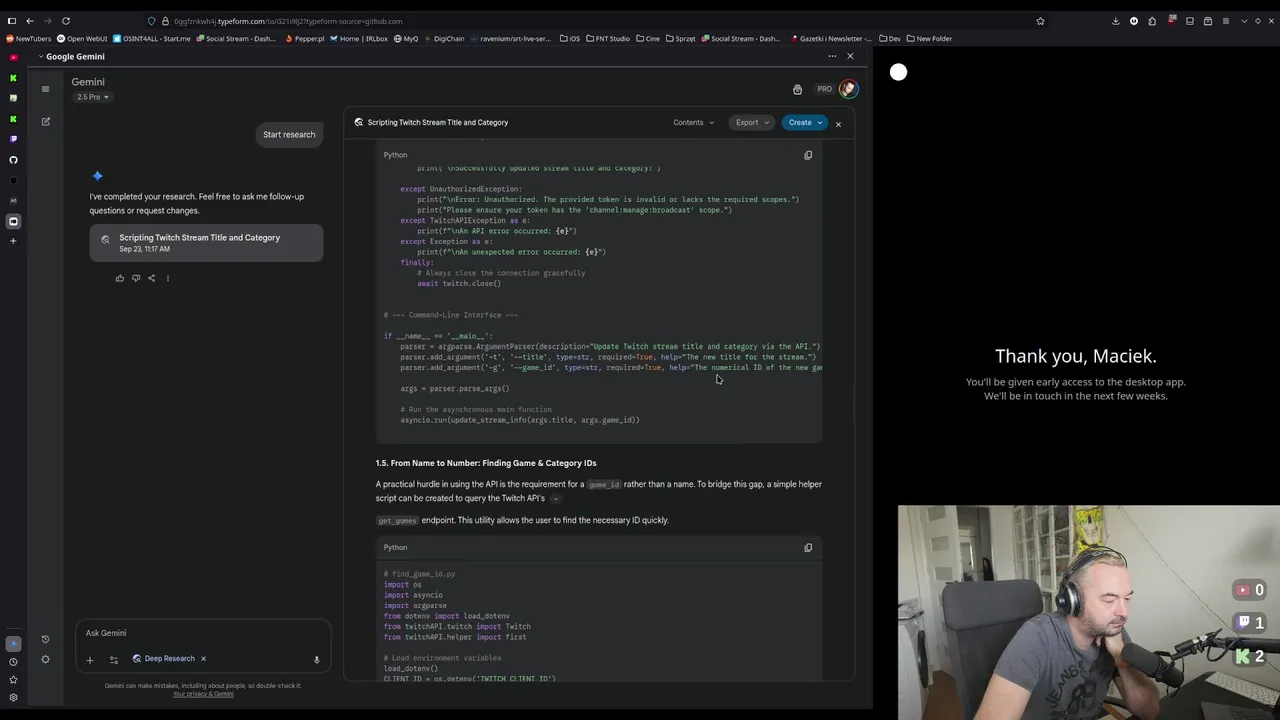Copy the find_game_id.py Python code block

pos(808,547)
